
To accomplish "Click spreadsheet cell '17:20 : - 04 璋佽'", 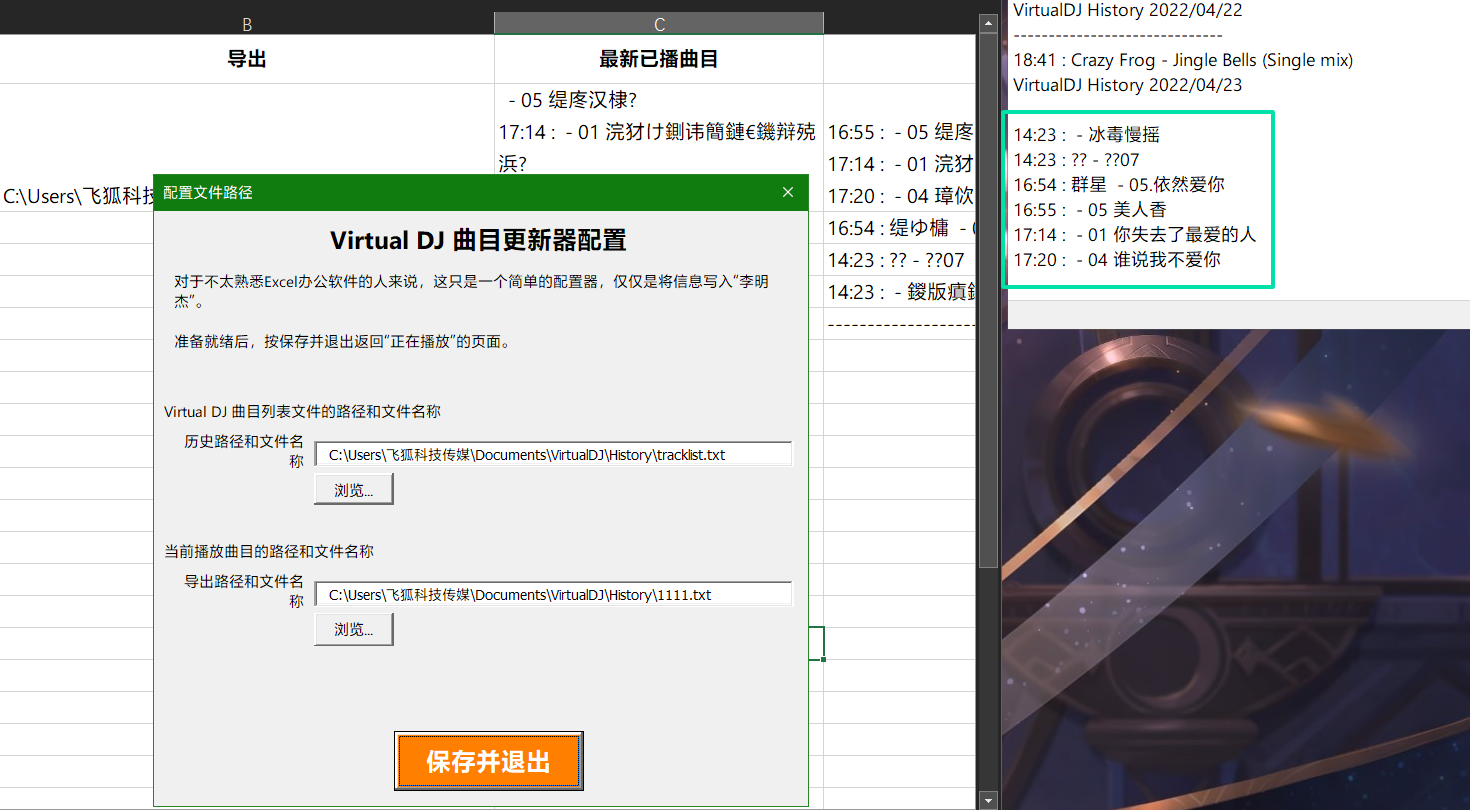I will (900, 196).
